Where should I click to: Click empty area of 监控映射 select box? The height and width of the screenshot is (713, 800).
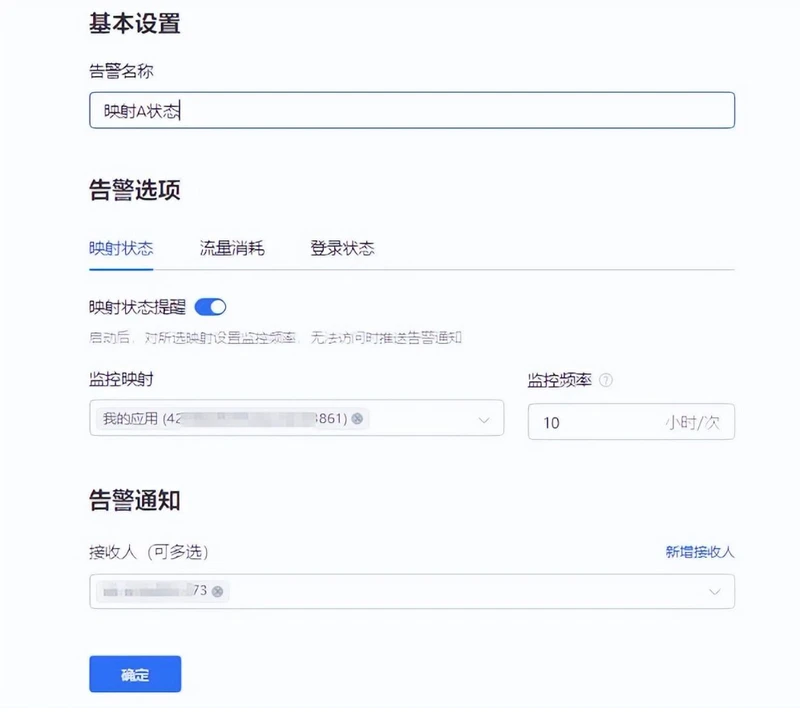tap(422, 418)
